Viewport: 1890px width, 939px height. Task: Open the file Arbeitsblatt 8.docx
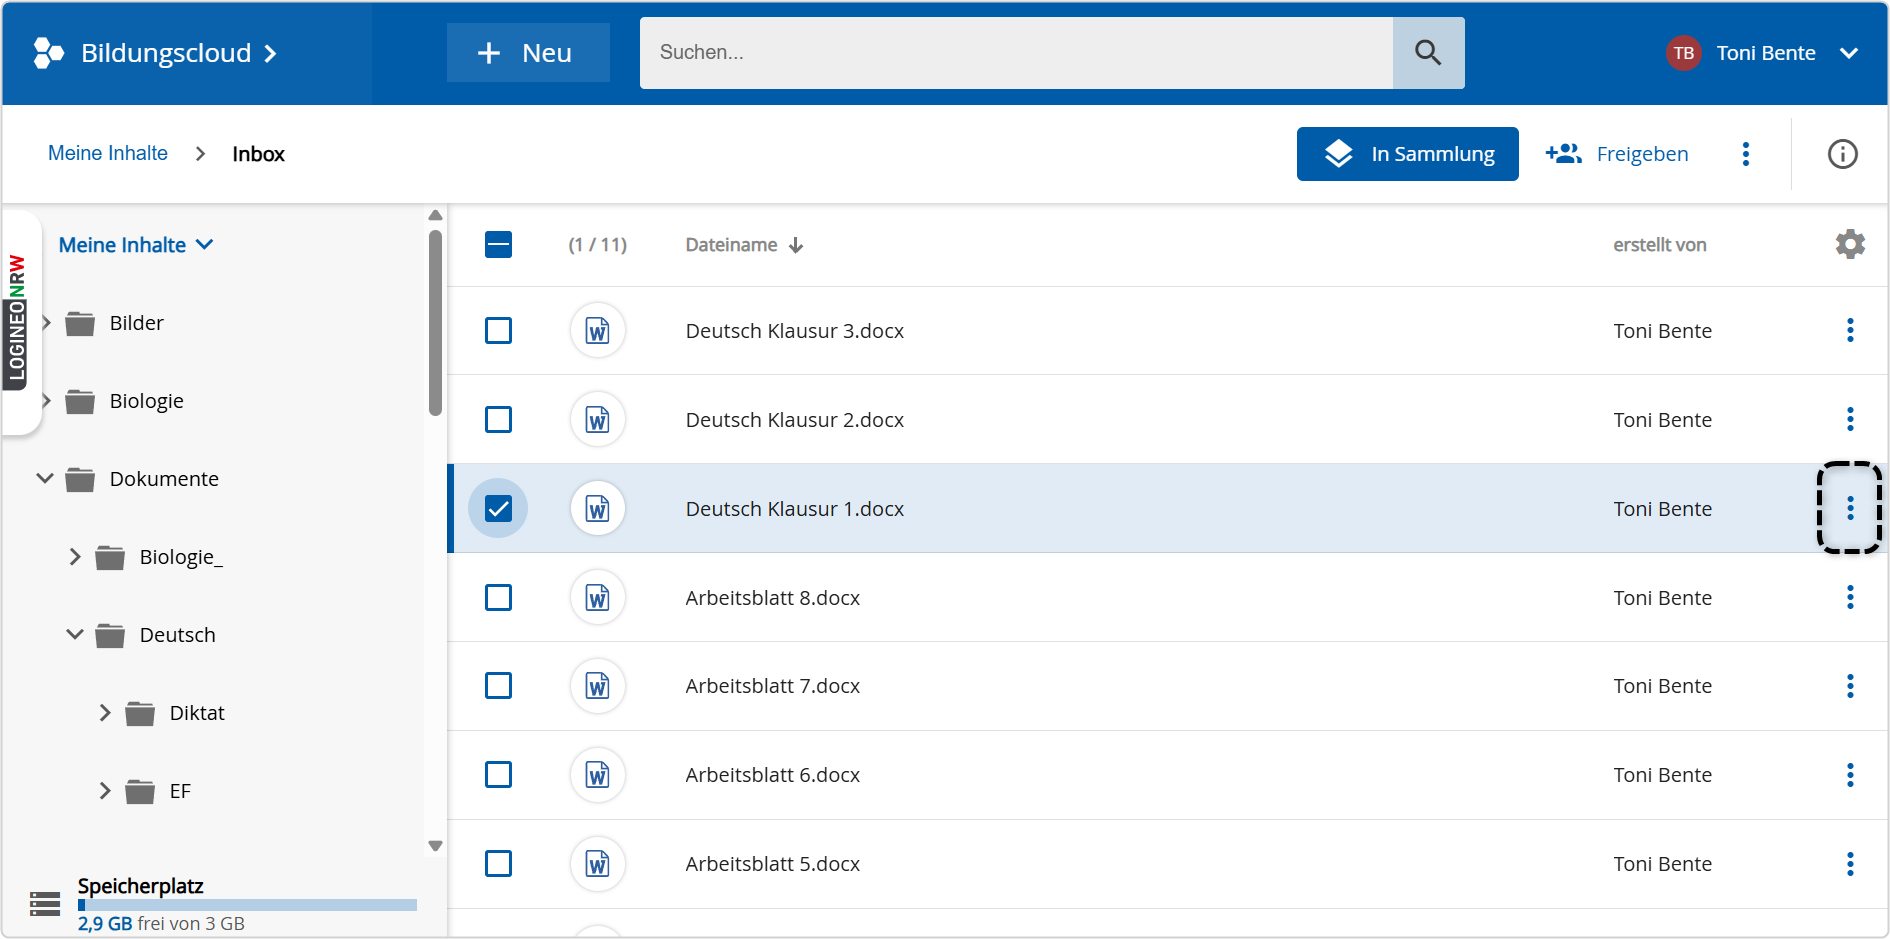(x=773, y=598)
